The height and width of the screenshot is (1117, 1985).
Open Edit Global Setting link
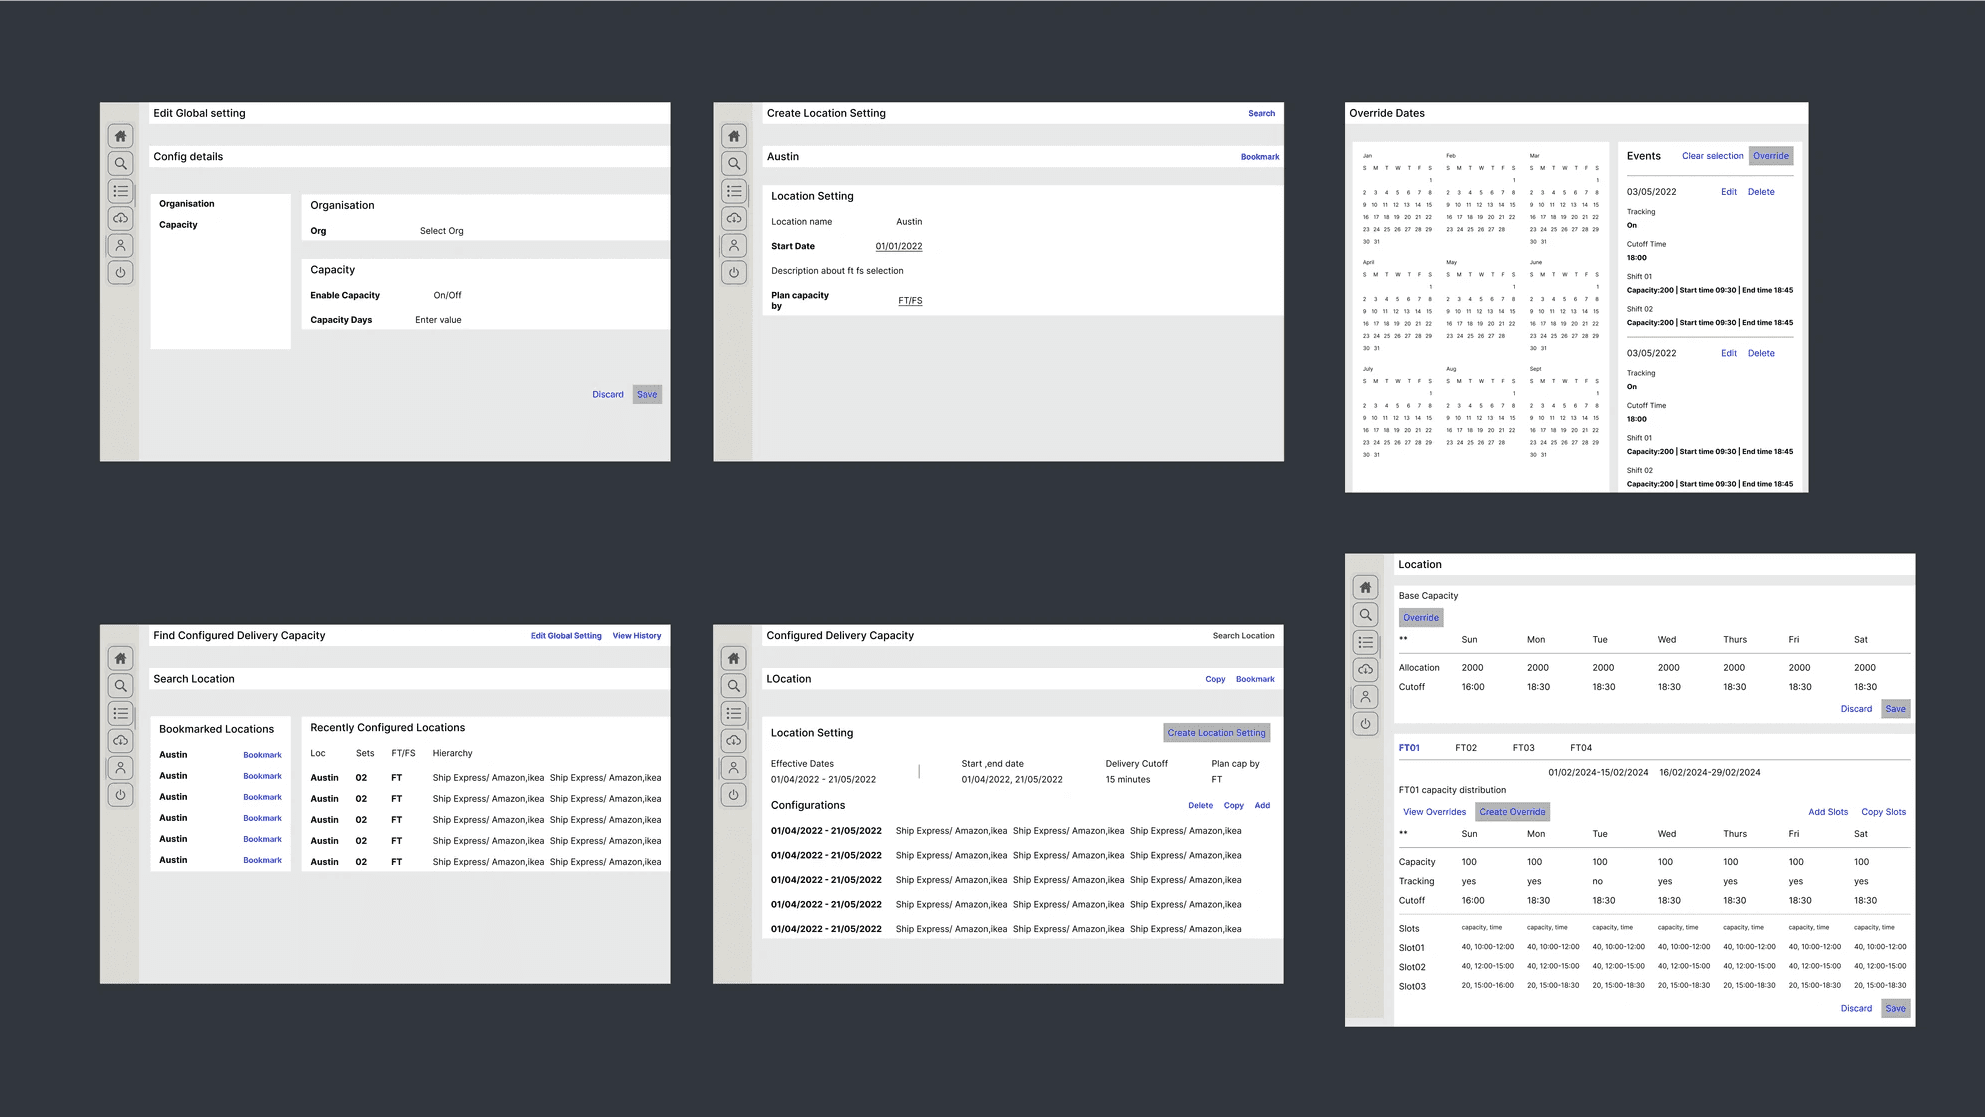pos(566,636)
